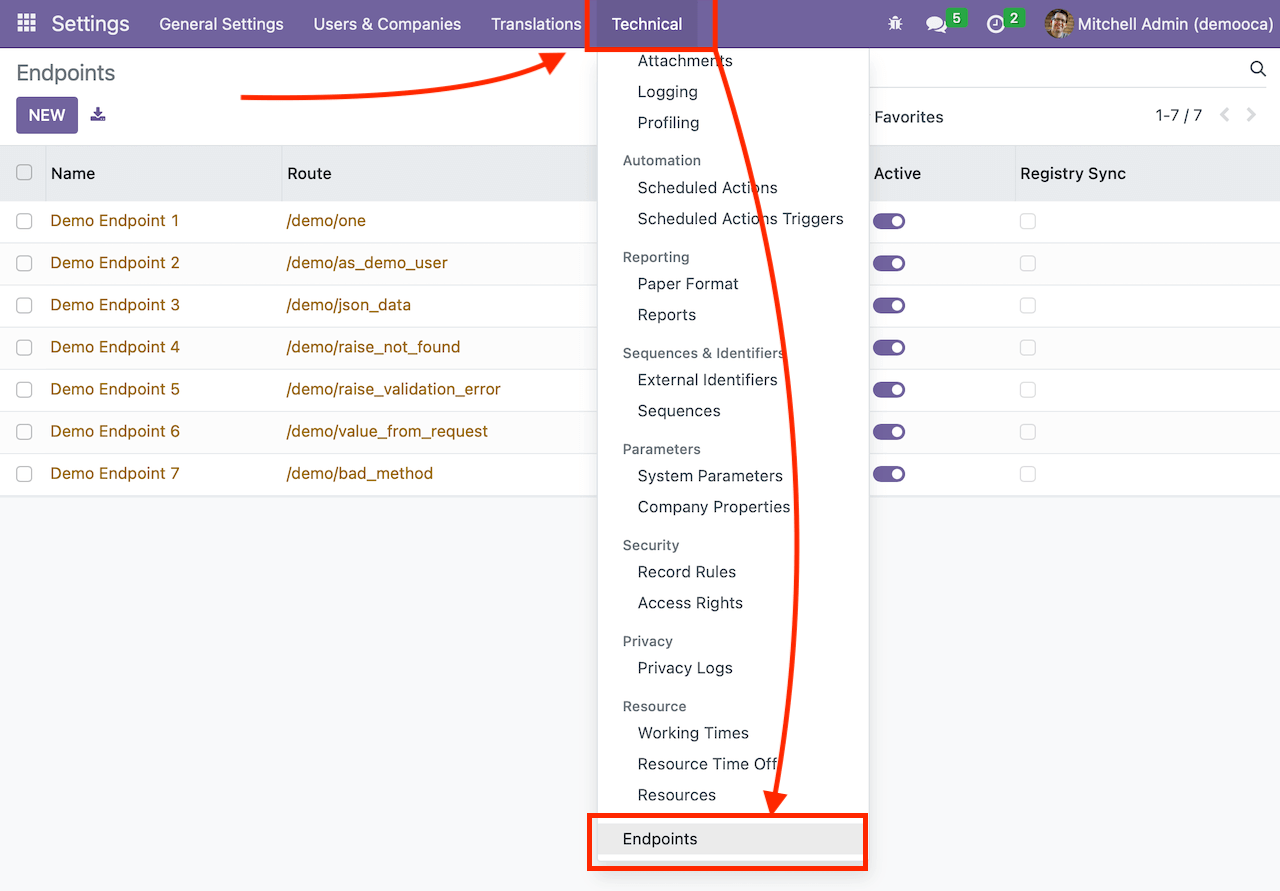Image resolution: width=1280 pixels, height=891 pixels.
Task: Click the export download icon beside NEW
Action: pos(97,114)
